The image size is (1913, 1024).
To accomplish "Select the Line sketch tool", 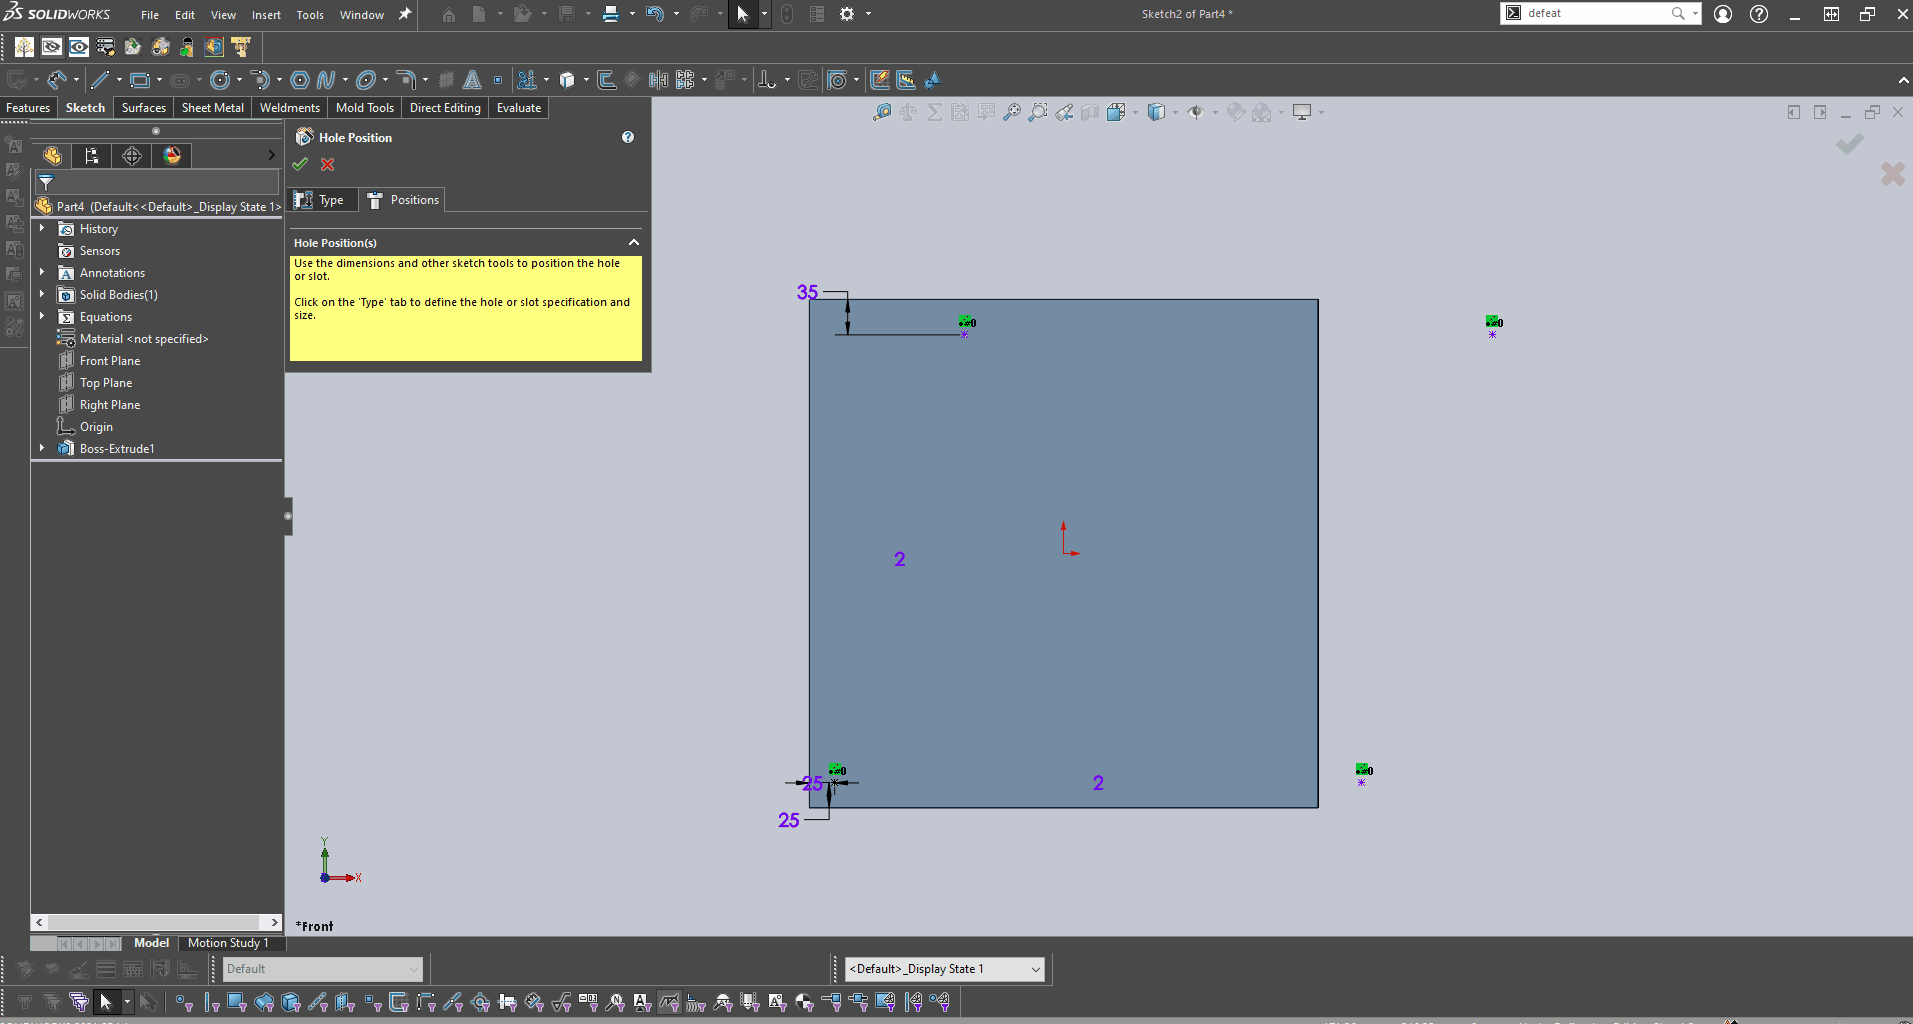I will pos(99,80).
